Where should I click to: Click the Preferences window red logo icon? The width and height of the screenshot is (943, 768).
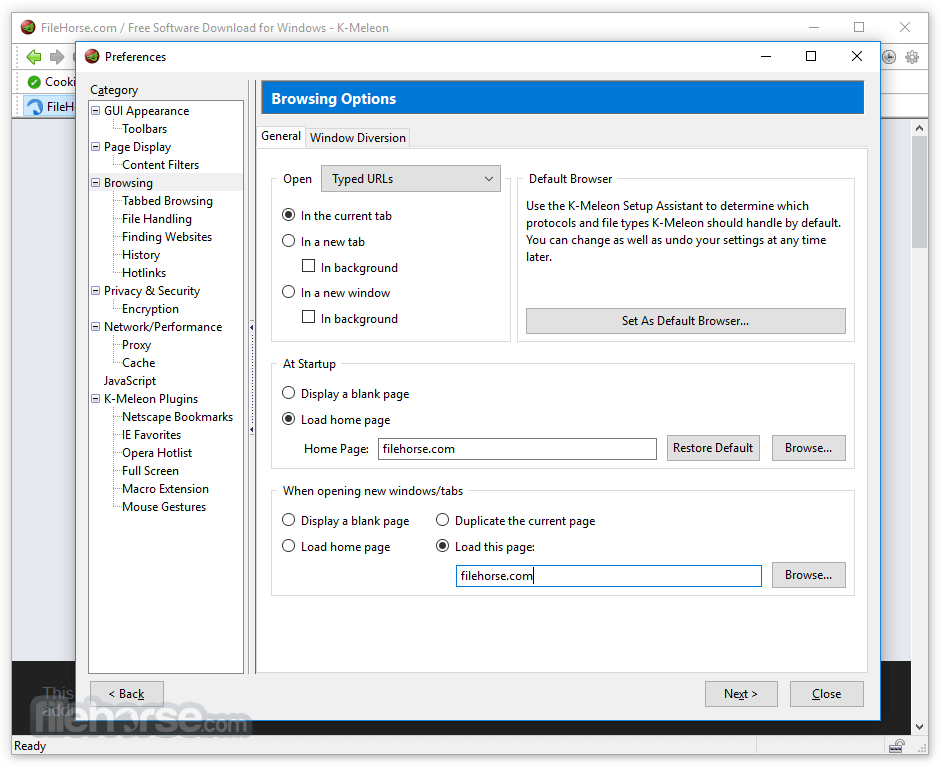92,57
